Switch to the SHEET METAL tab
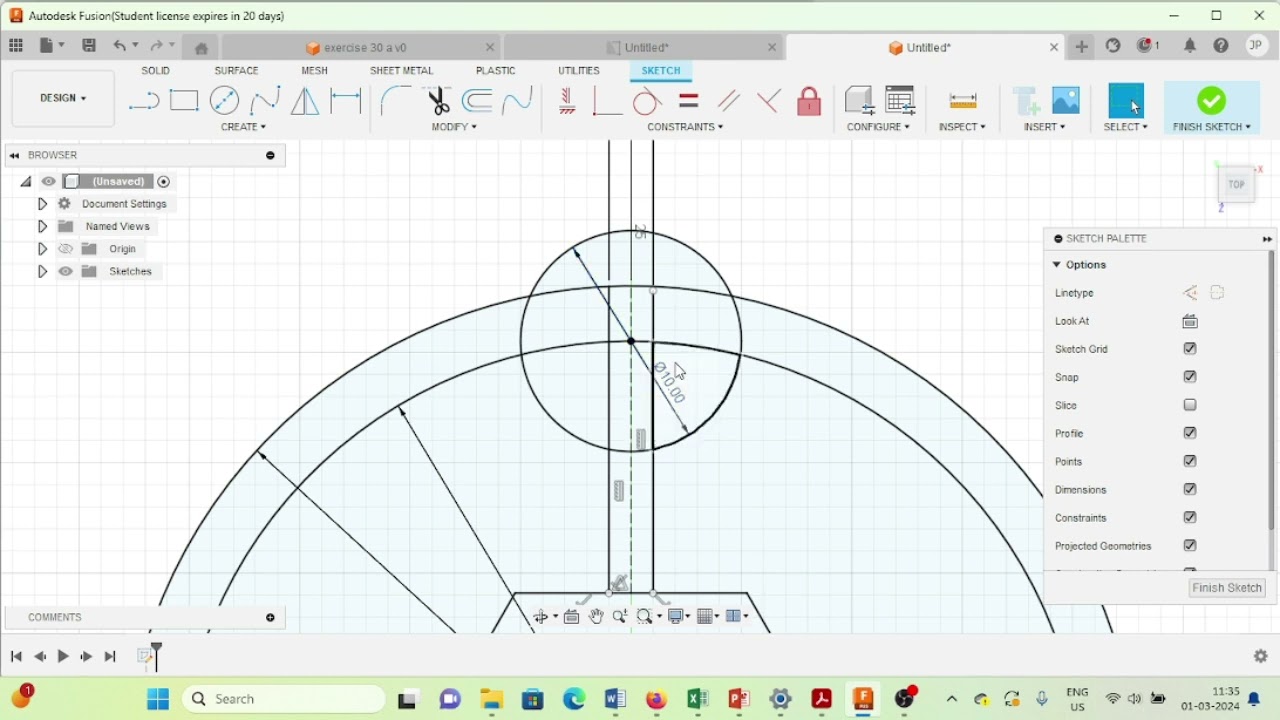 tap(401, 71)
